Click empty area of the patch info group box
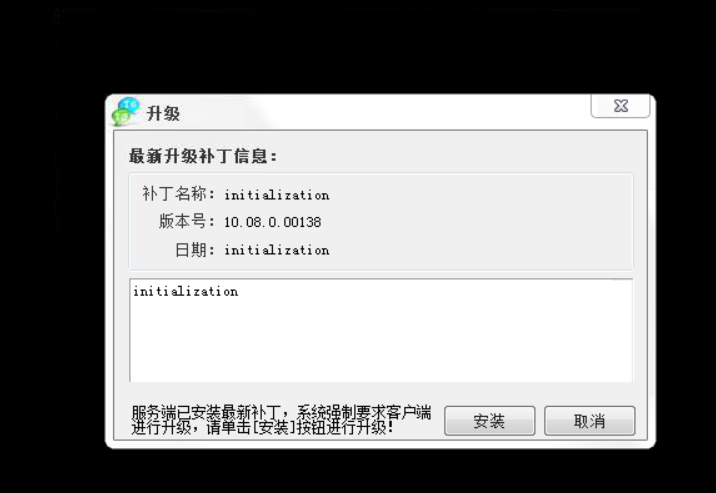 pos(479,221)
